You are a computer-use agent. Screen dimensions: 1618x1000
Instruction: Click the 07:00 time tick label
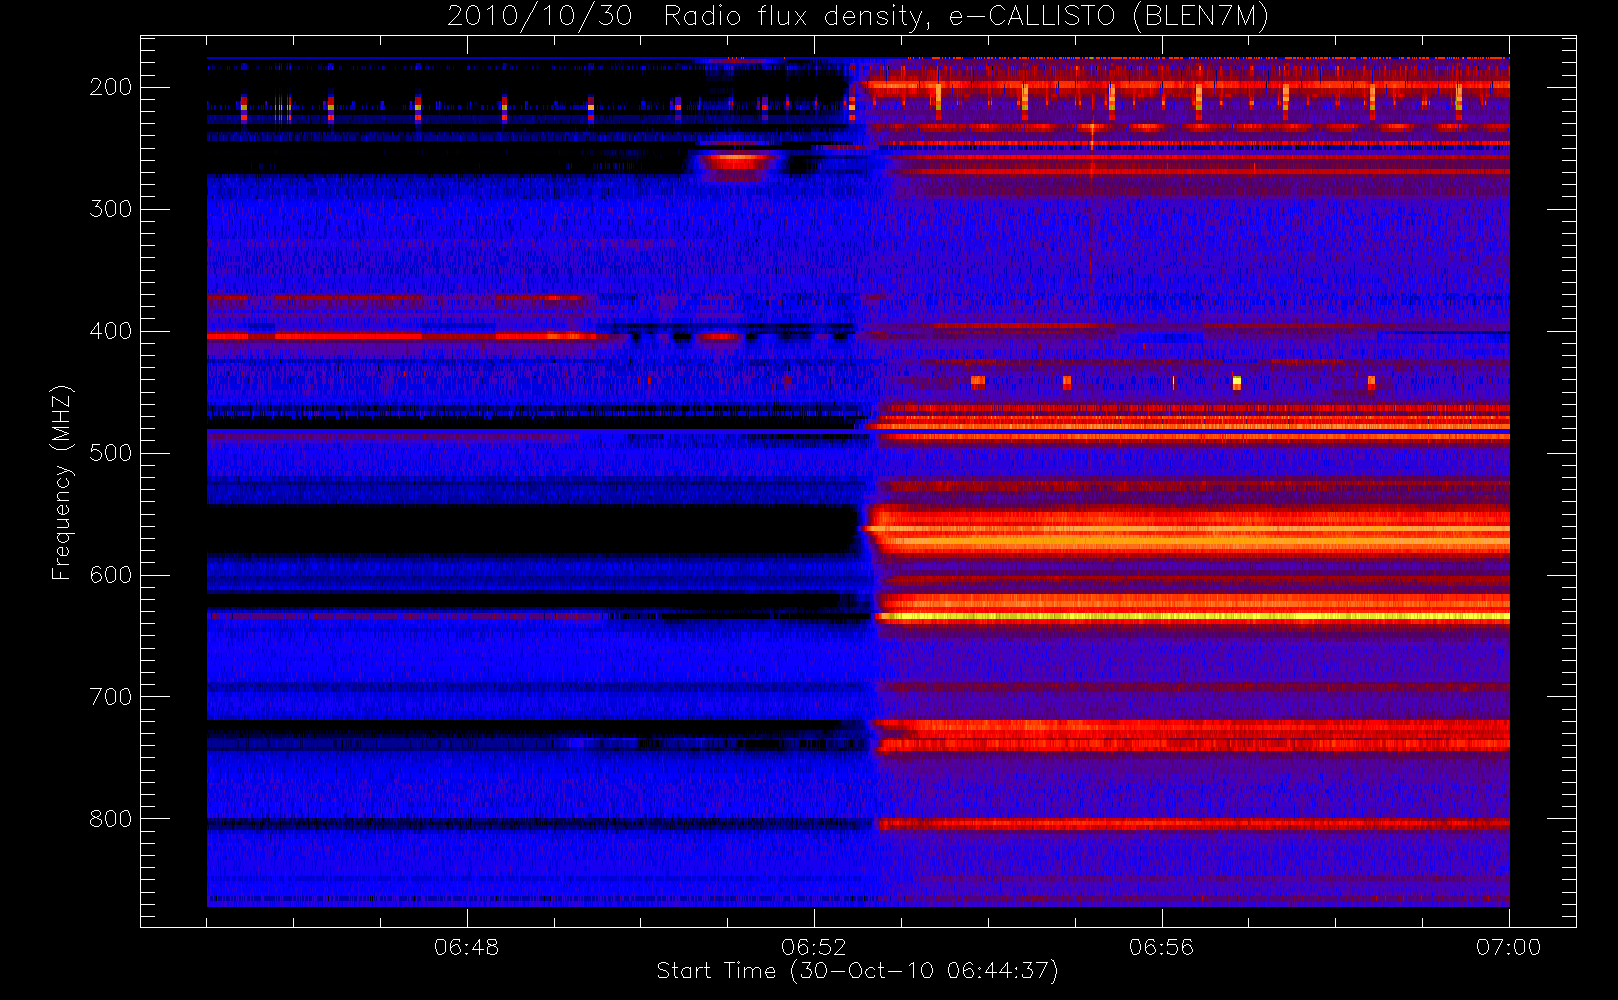1508,947
